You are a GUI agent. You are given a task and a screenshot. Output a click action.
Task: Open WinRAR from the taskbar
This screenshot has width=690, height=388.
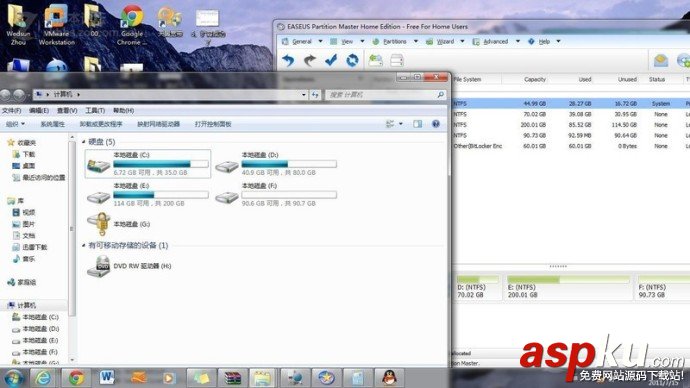coord(232,377)
